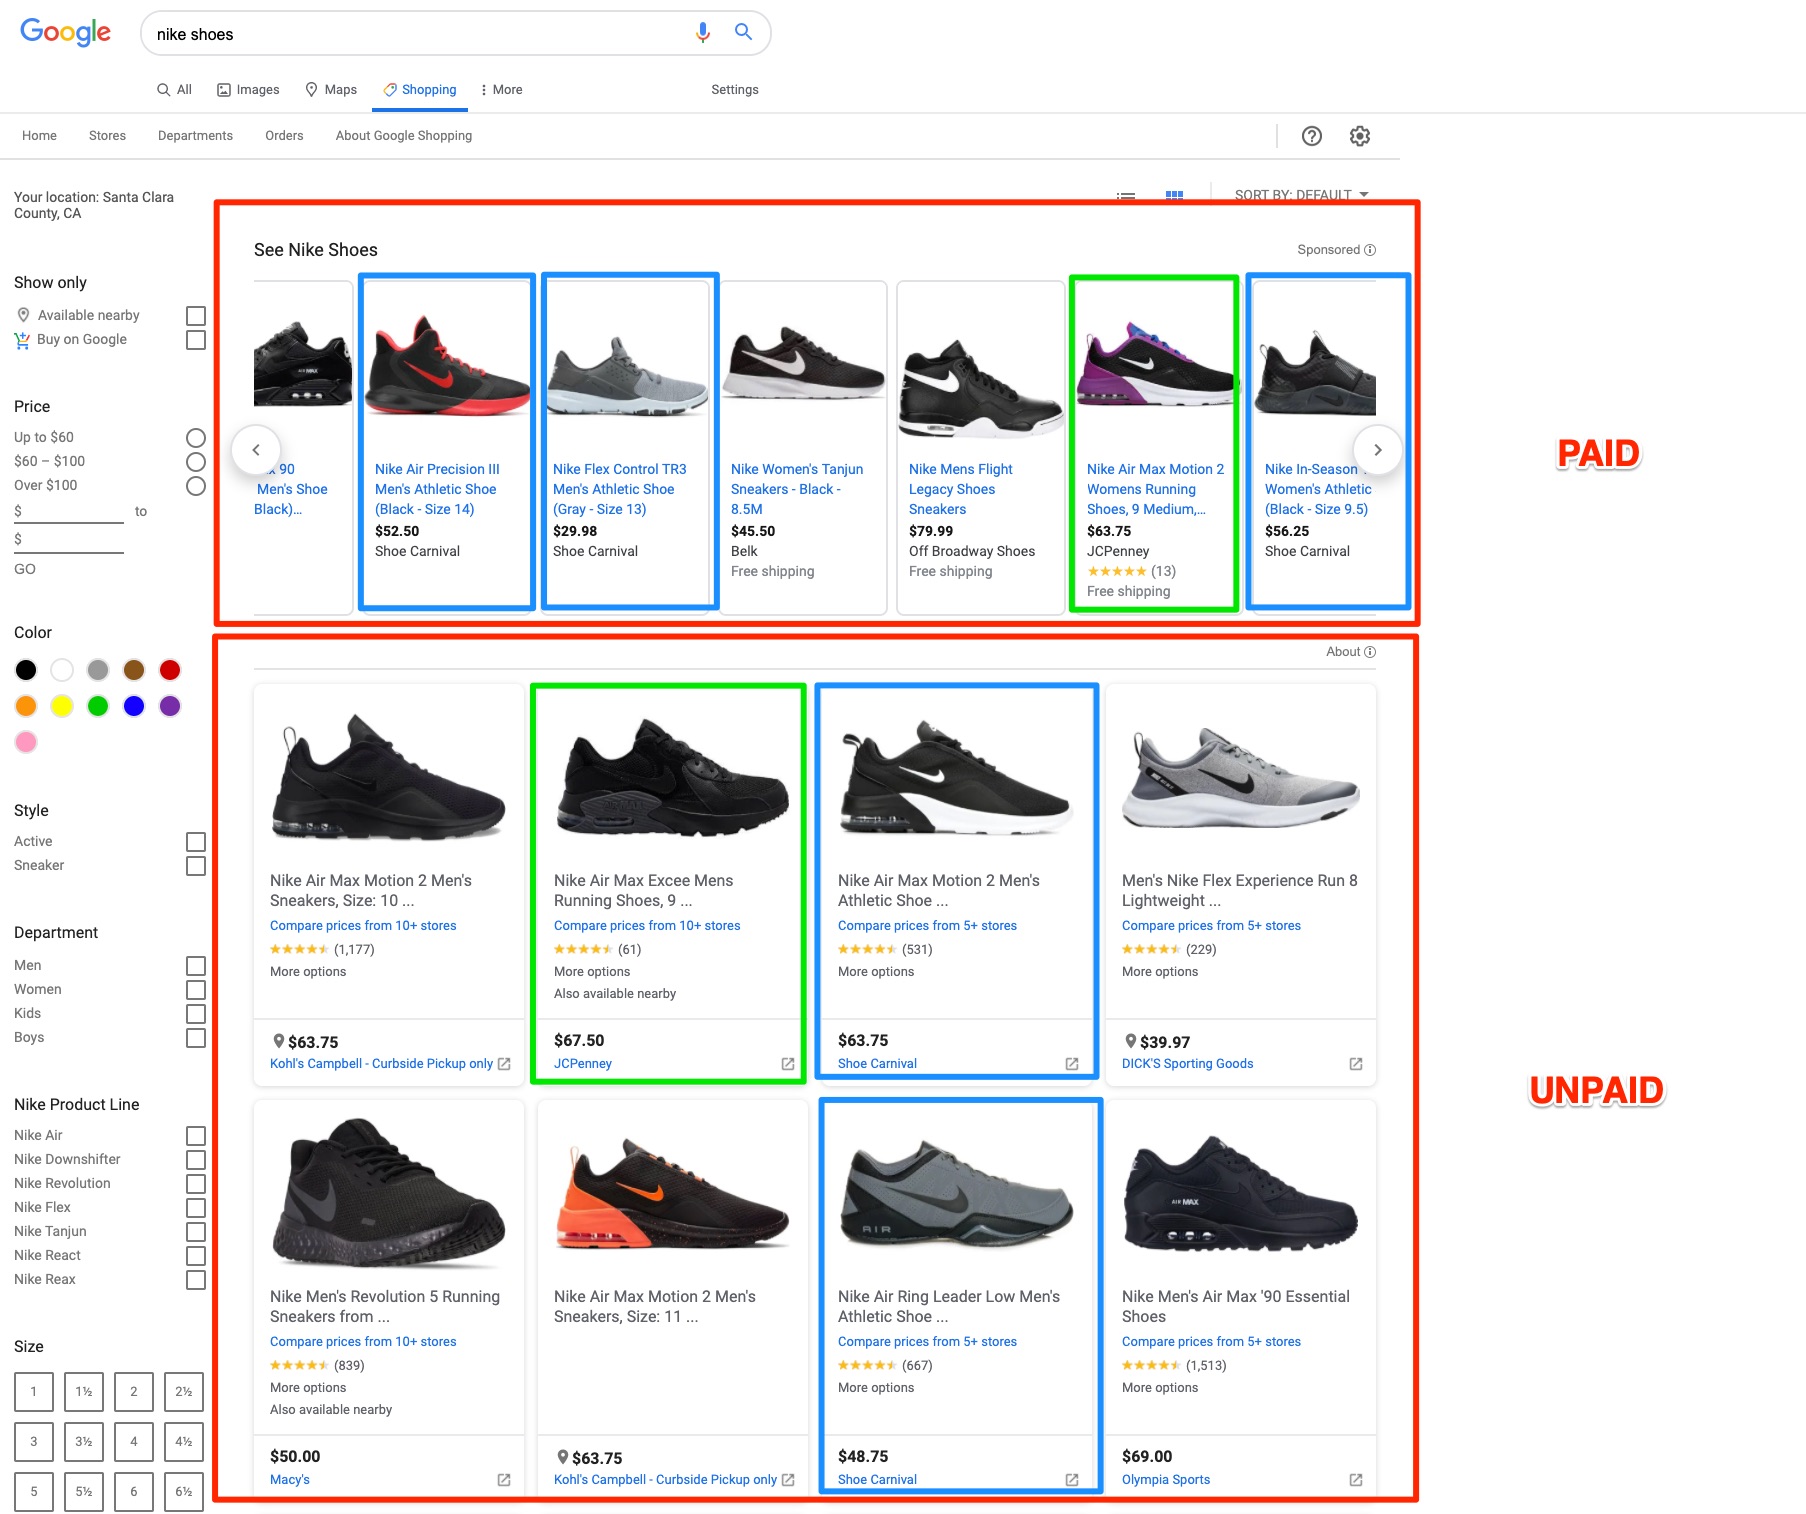Switch to the Images tab

point(248,90)
